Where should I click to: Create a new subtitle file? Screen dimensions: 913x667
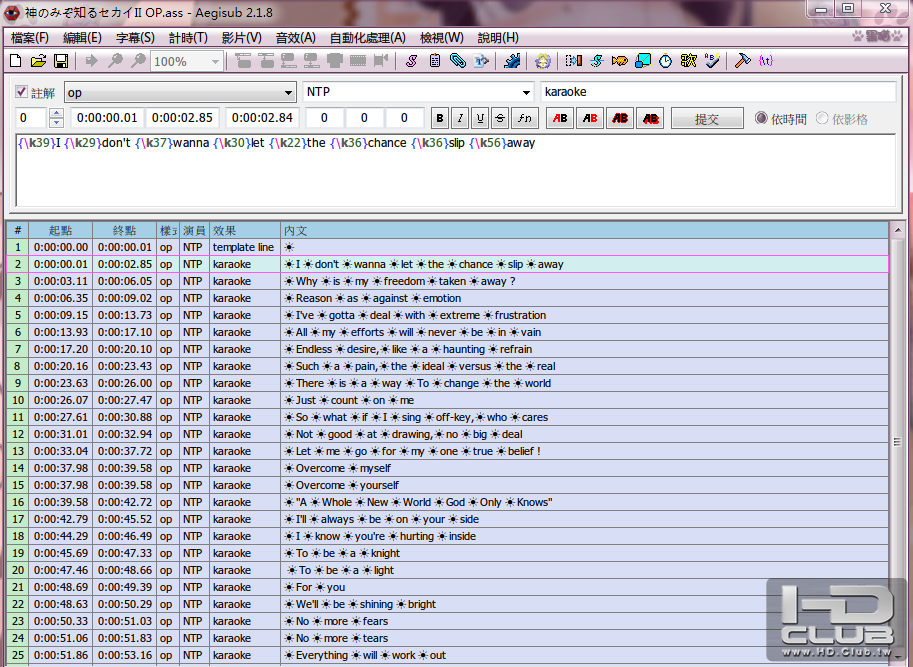[x=16, y=61]
